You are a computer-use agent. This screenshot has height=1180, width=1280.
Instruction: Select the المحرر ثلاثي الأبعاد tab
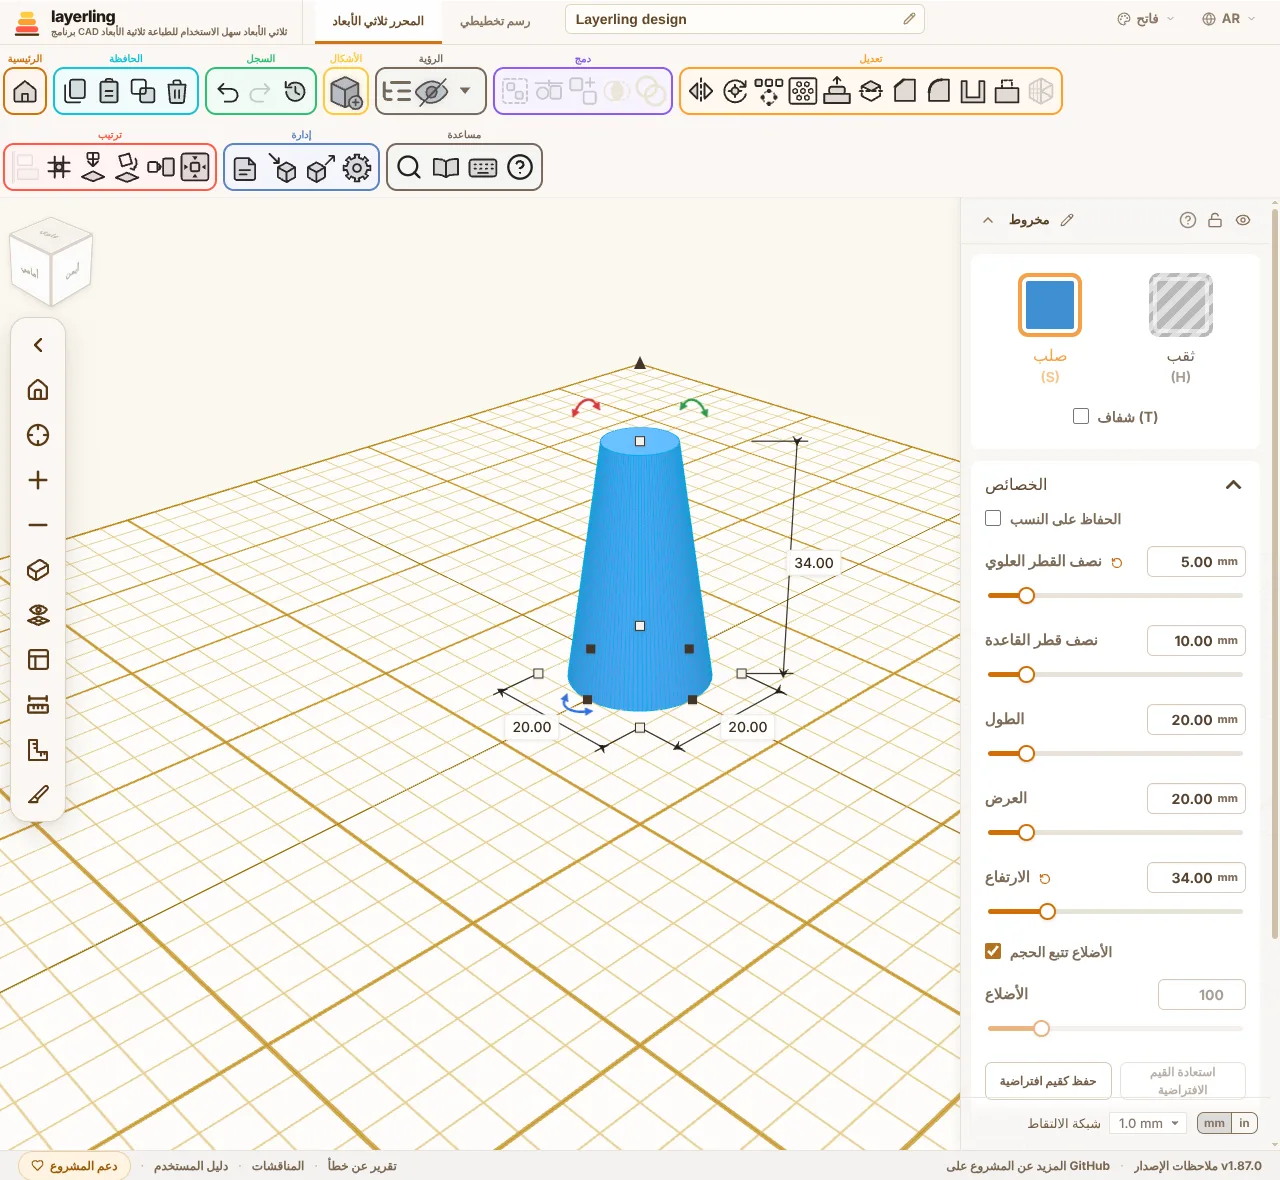[378, 21]
